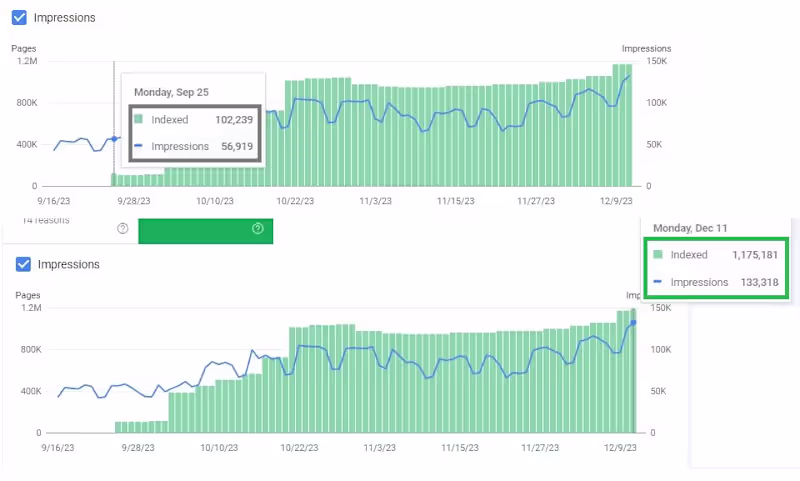Click Impressions line icon in Dec 11 tooltip
The image size is (800, 481).
[658, 282]
